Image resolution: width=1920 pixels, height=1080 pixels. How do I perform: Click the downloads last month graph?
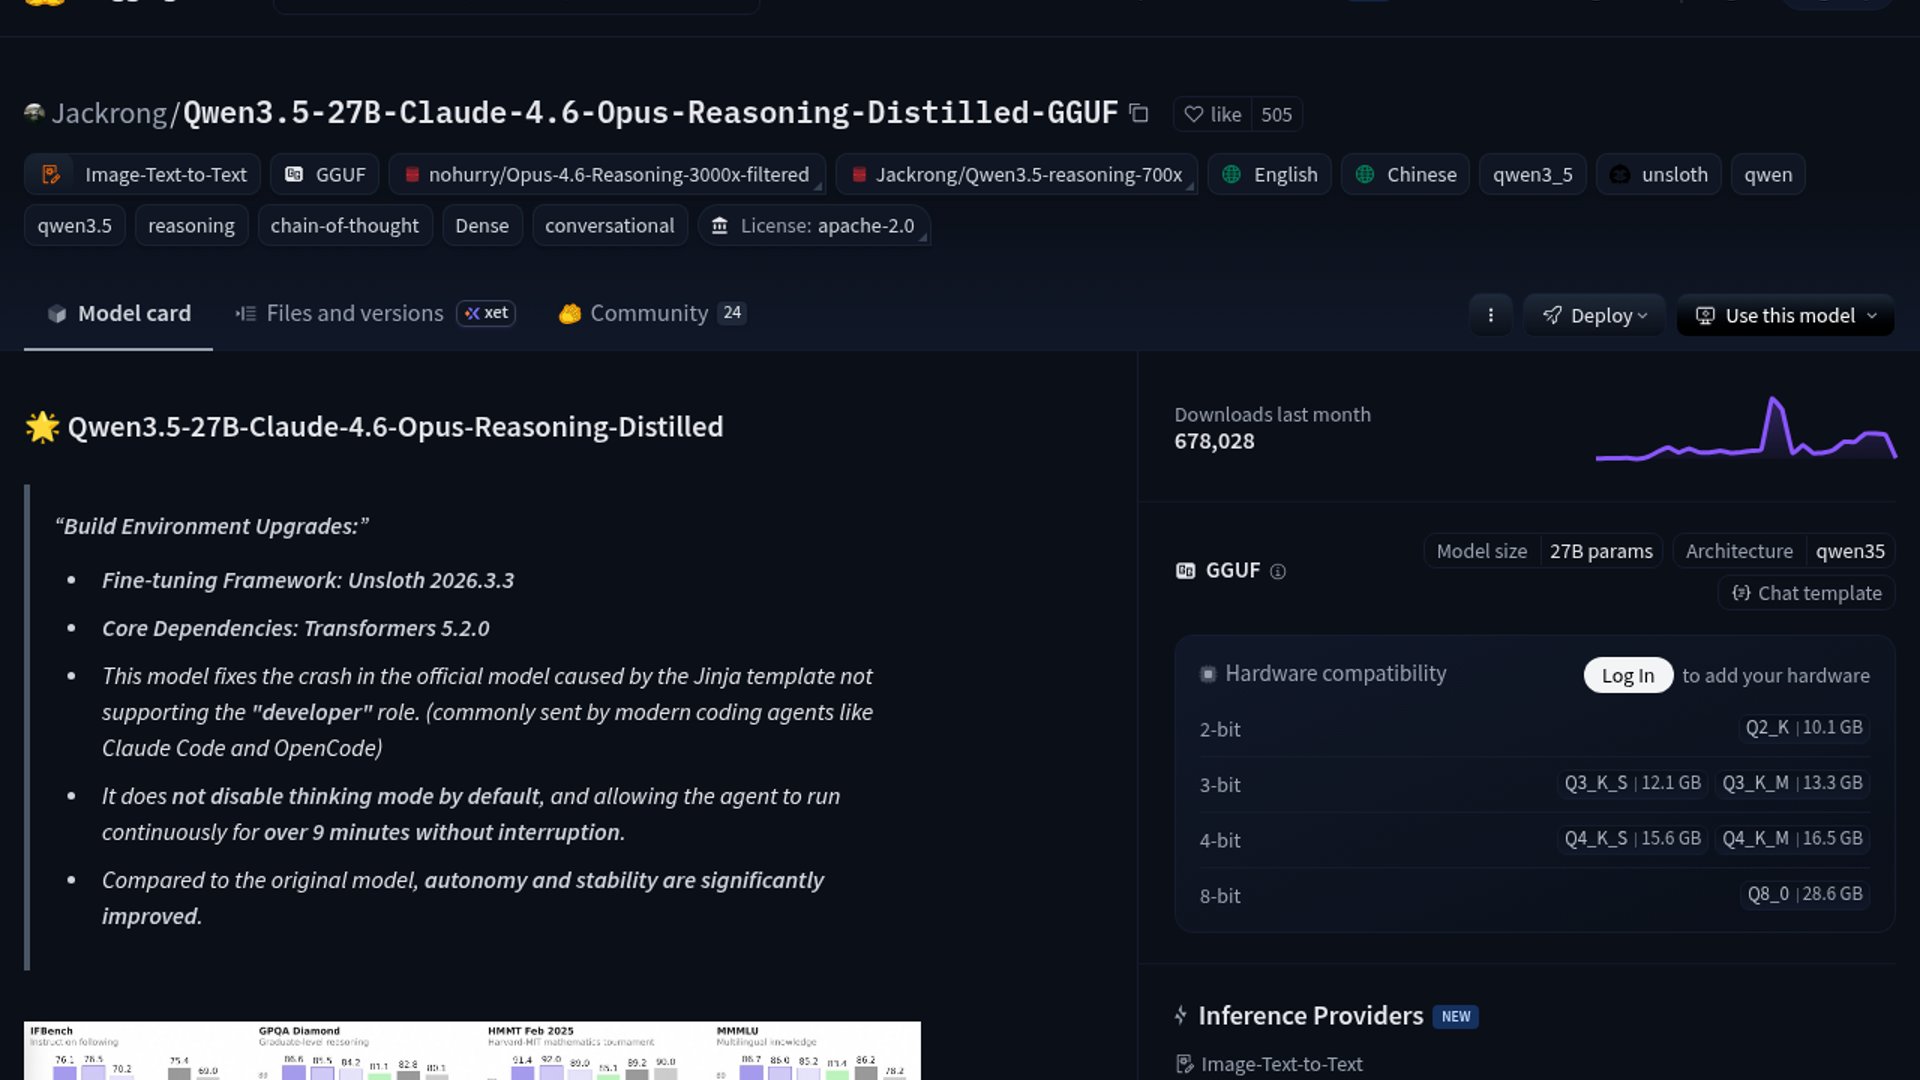1745,430
